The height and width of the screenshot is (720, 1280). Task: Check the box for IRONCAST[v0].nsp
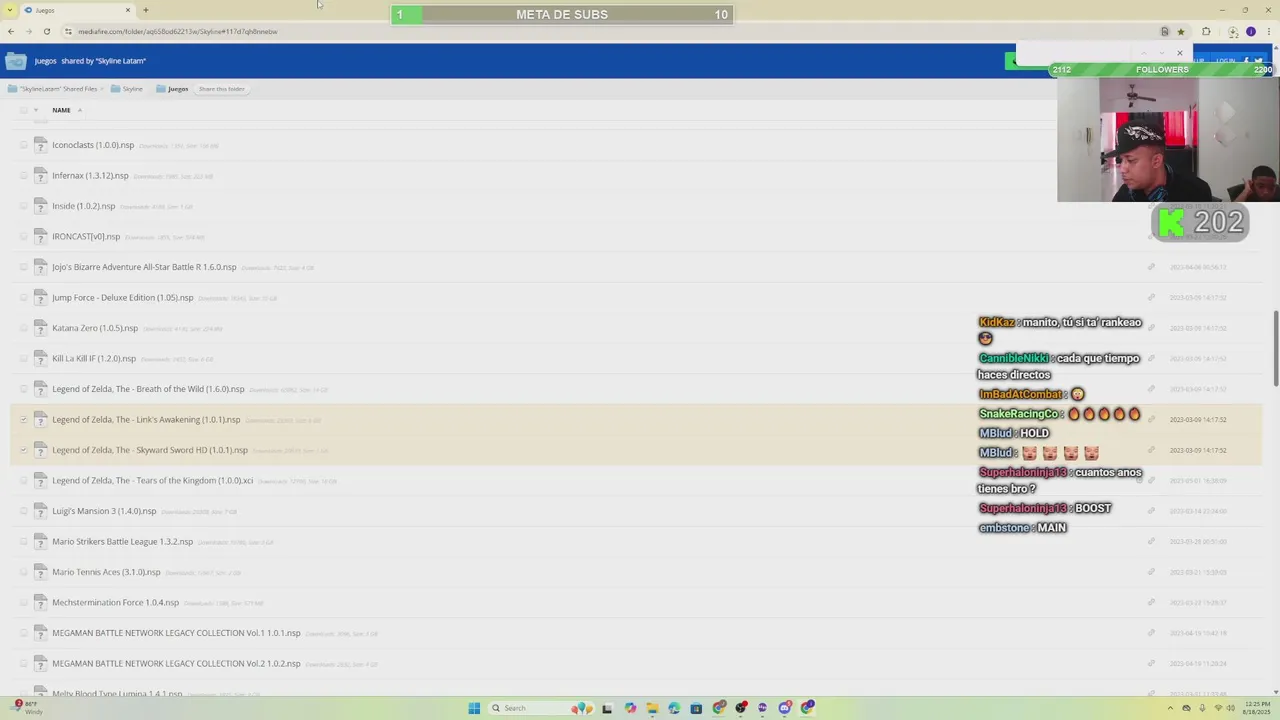23,237
